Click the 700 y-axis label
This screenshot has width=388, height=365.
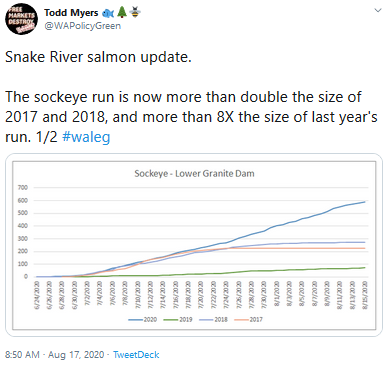(x=23, y=188)
